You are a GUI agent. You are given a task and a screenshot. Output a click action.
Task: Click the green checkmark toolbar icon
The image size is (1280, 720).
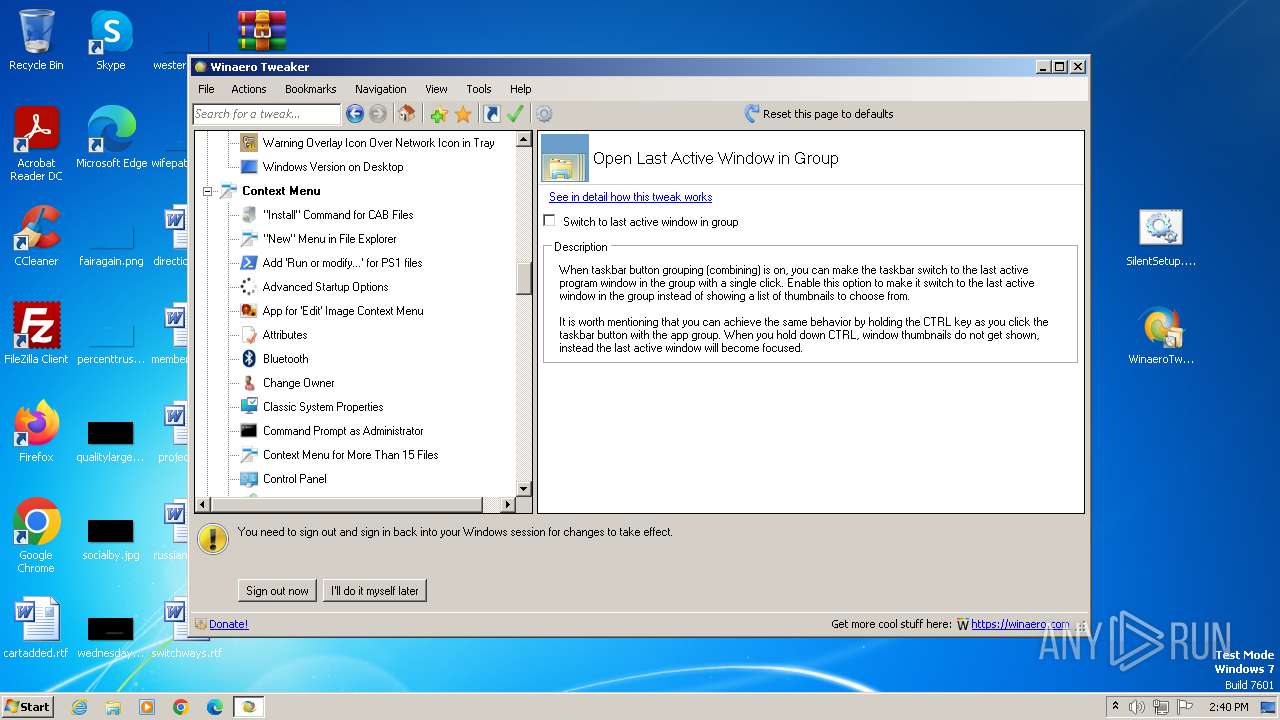coord(515,114)
